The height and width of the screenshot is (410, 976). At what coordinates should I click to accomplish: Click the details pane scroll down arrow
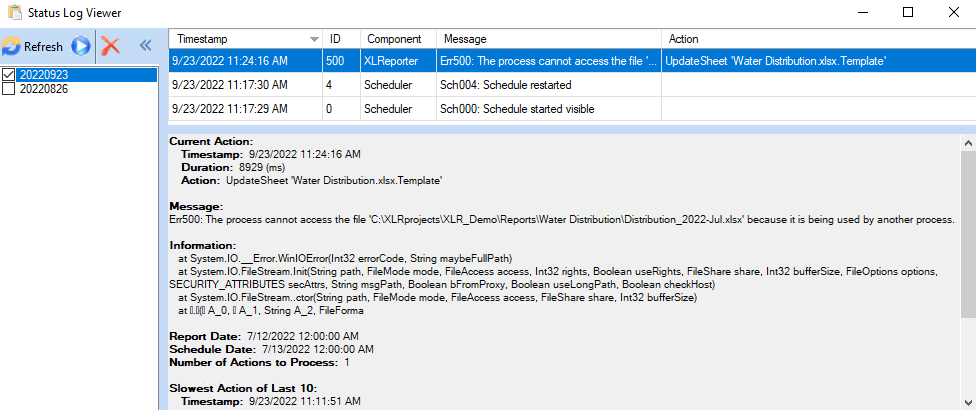969,403
